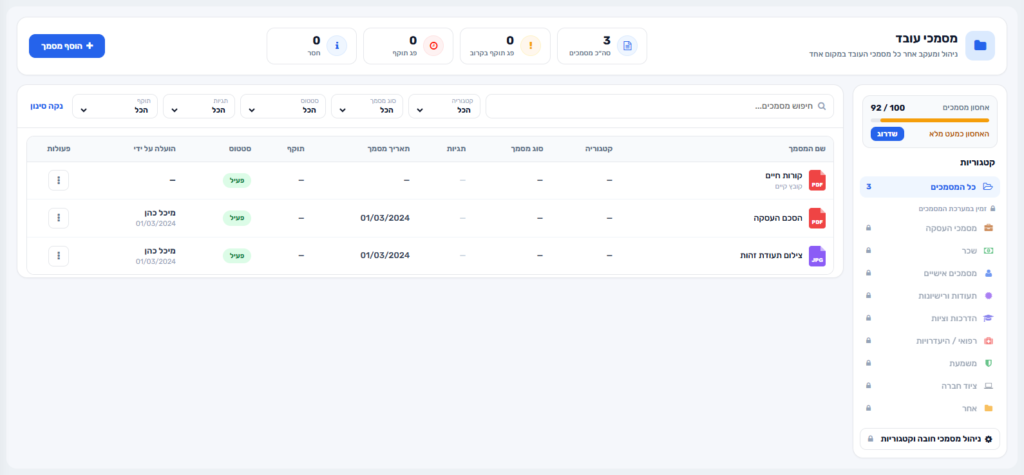Click the תגיות table column header
The width and height of the screenshot is (1024, 475).
pyautogui.click(x=455, y=149)
